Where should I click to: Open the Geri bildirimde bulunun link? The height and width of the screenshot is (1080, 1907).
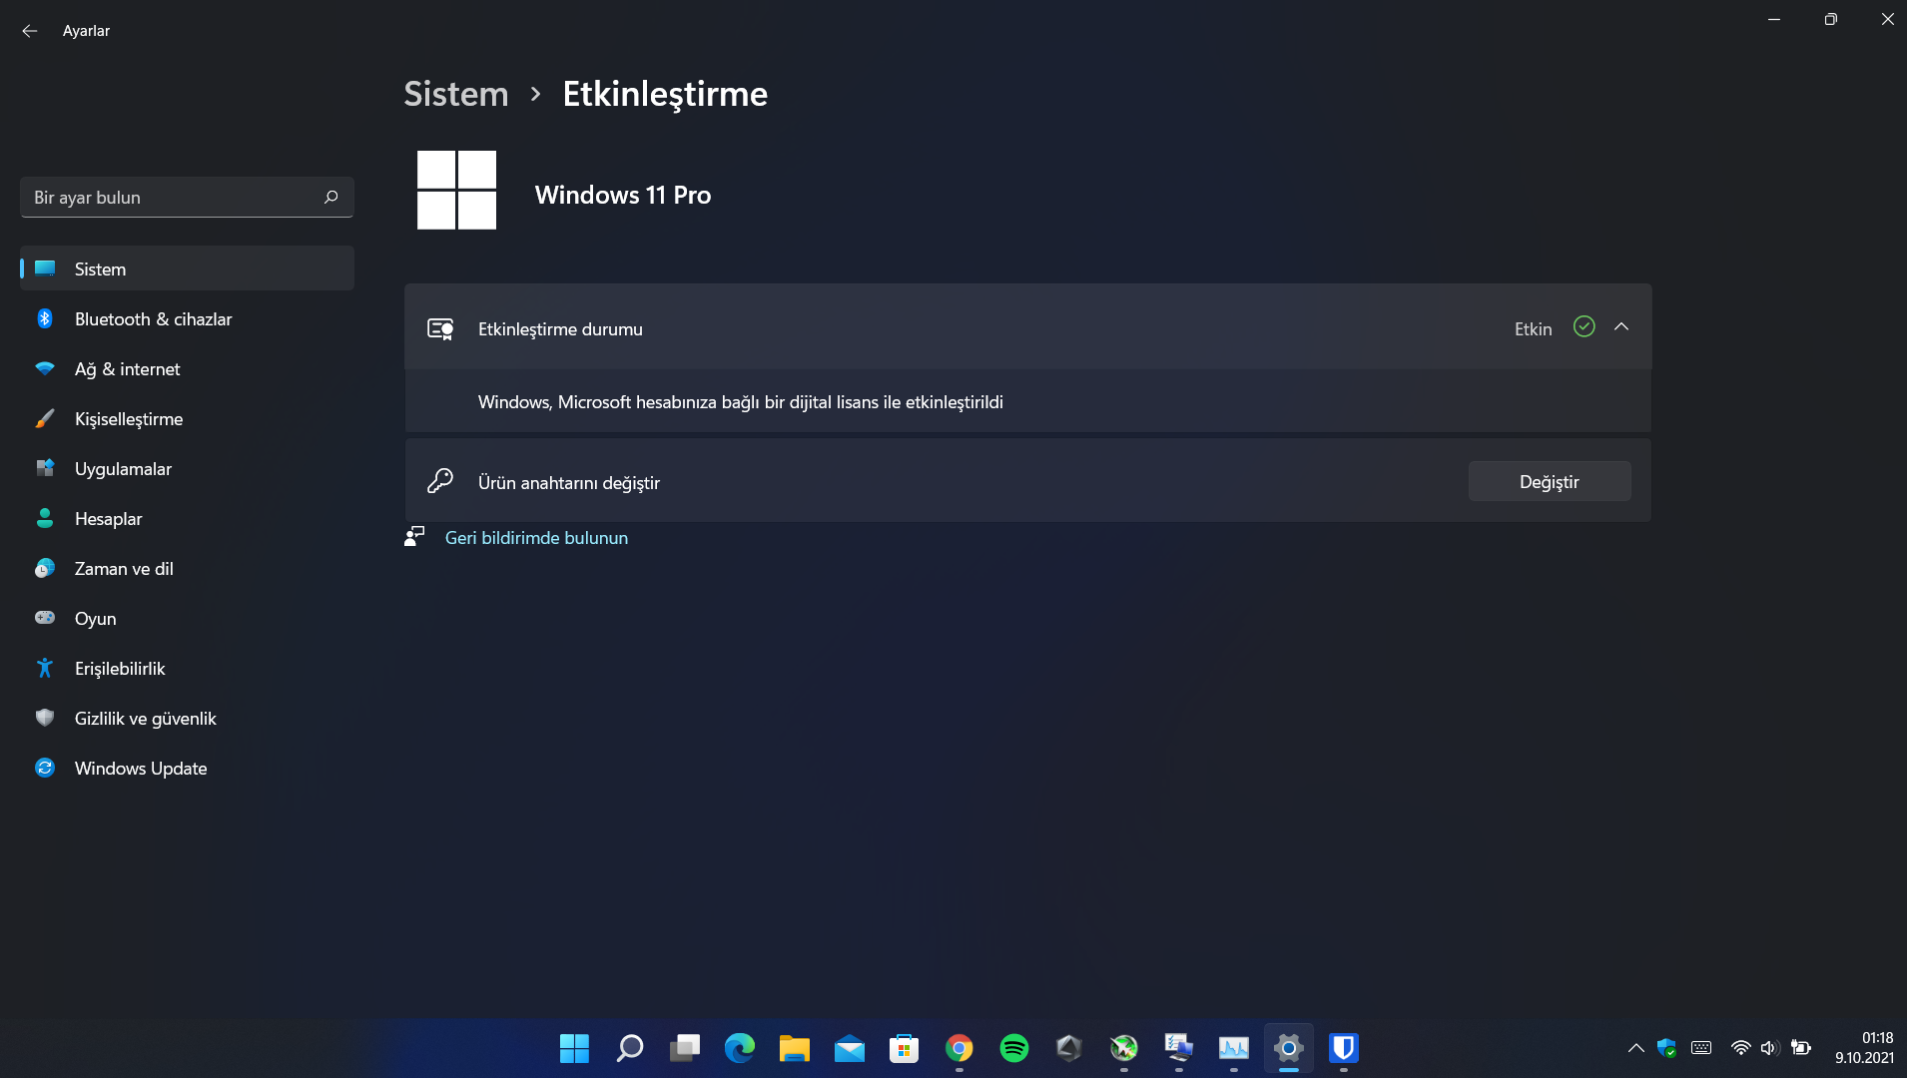coord(536,538)
